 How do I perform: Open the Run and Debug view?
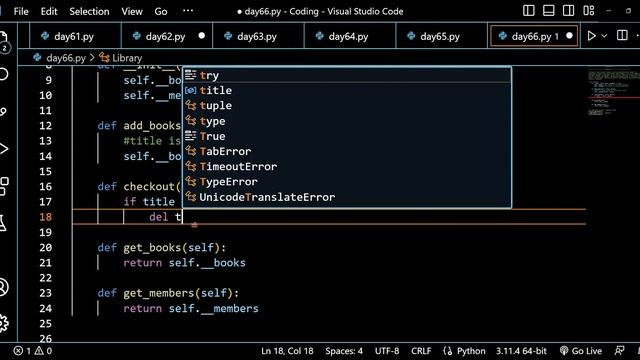[3, 149]
